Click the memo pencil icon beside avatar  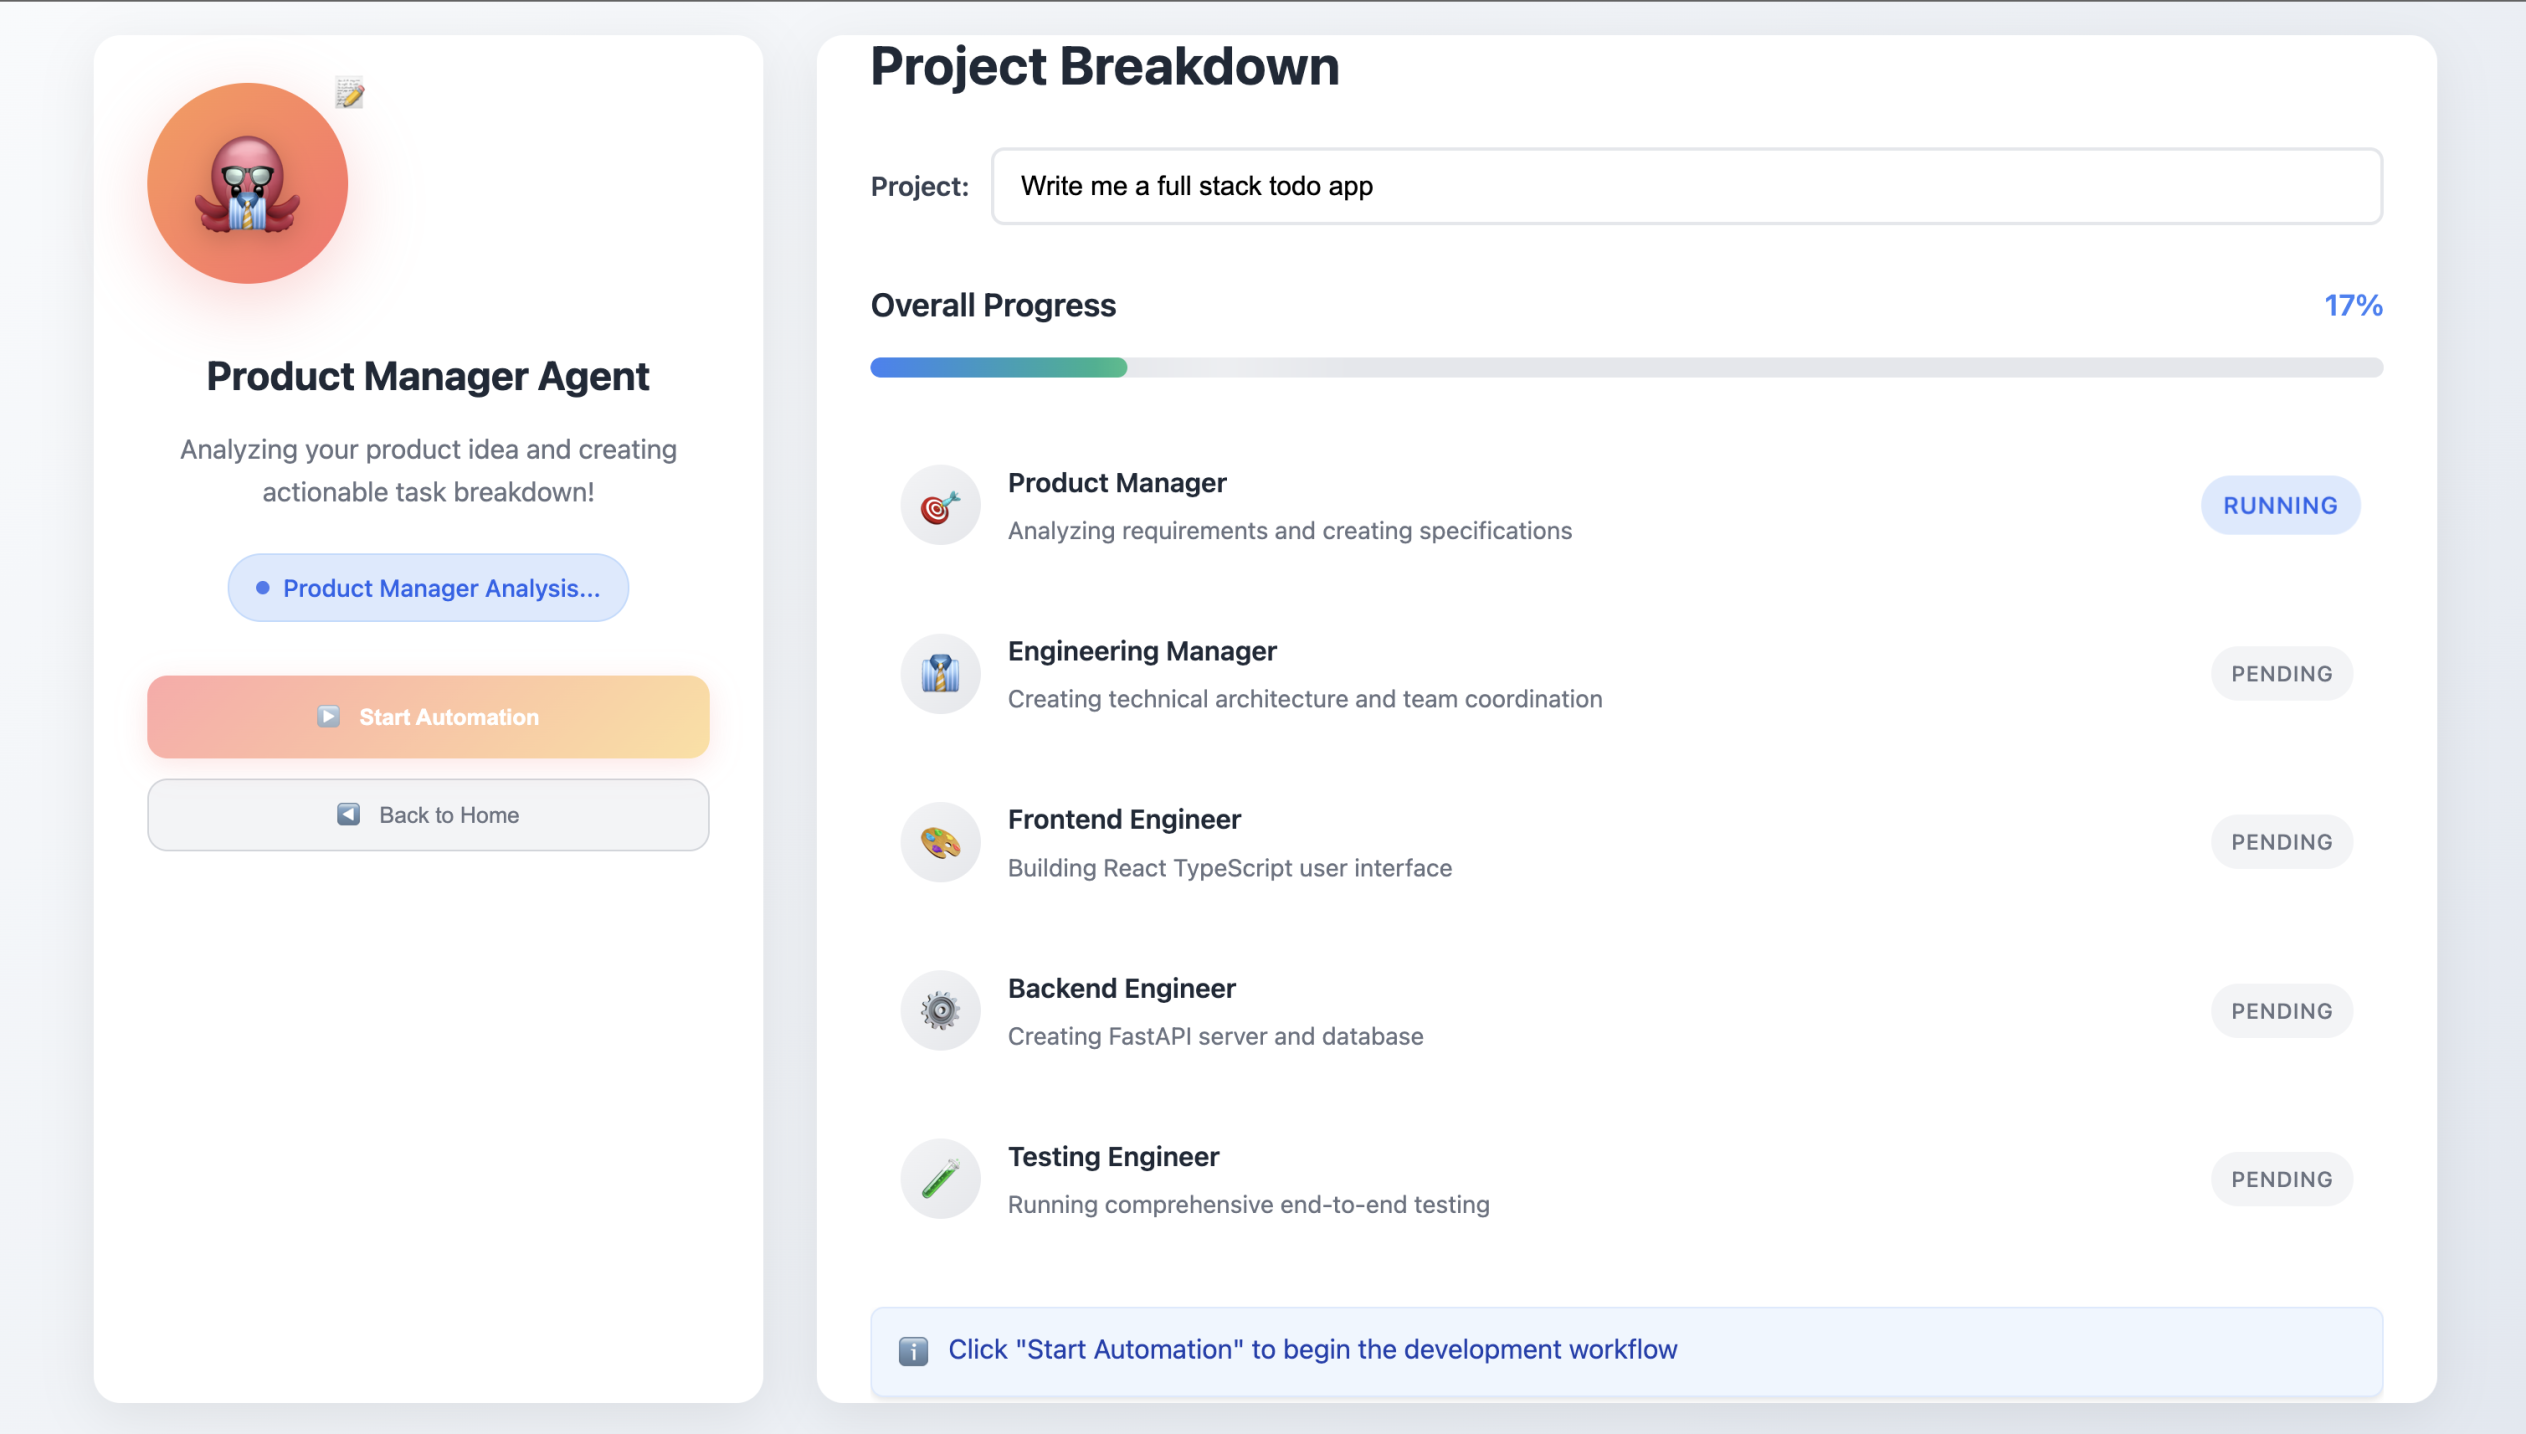[349, 93]
